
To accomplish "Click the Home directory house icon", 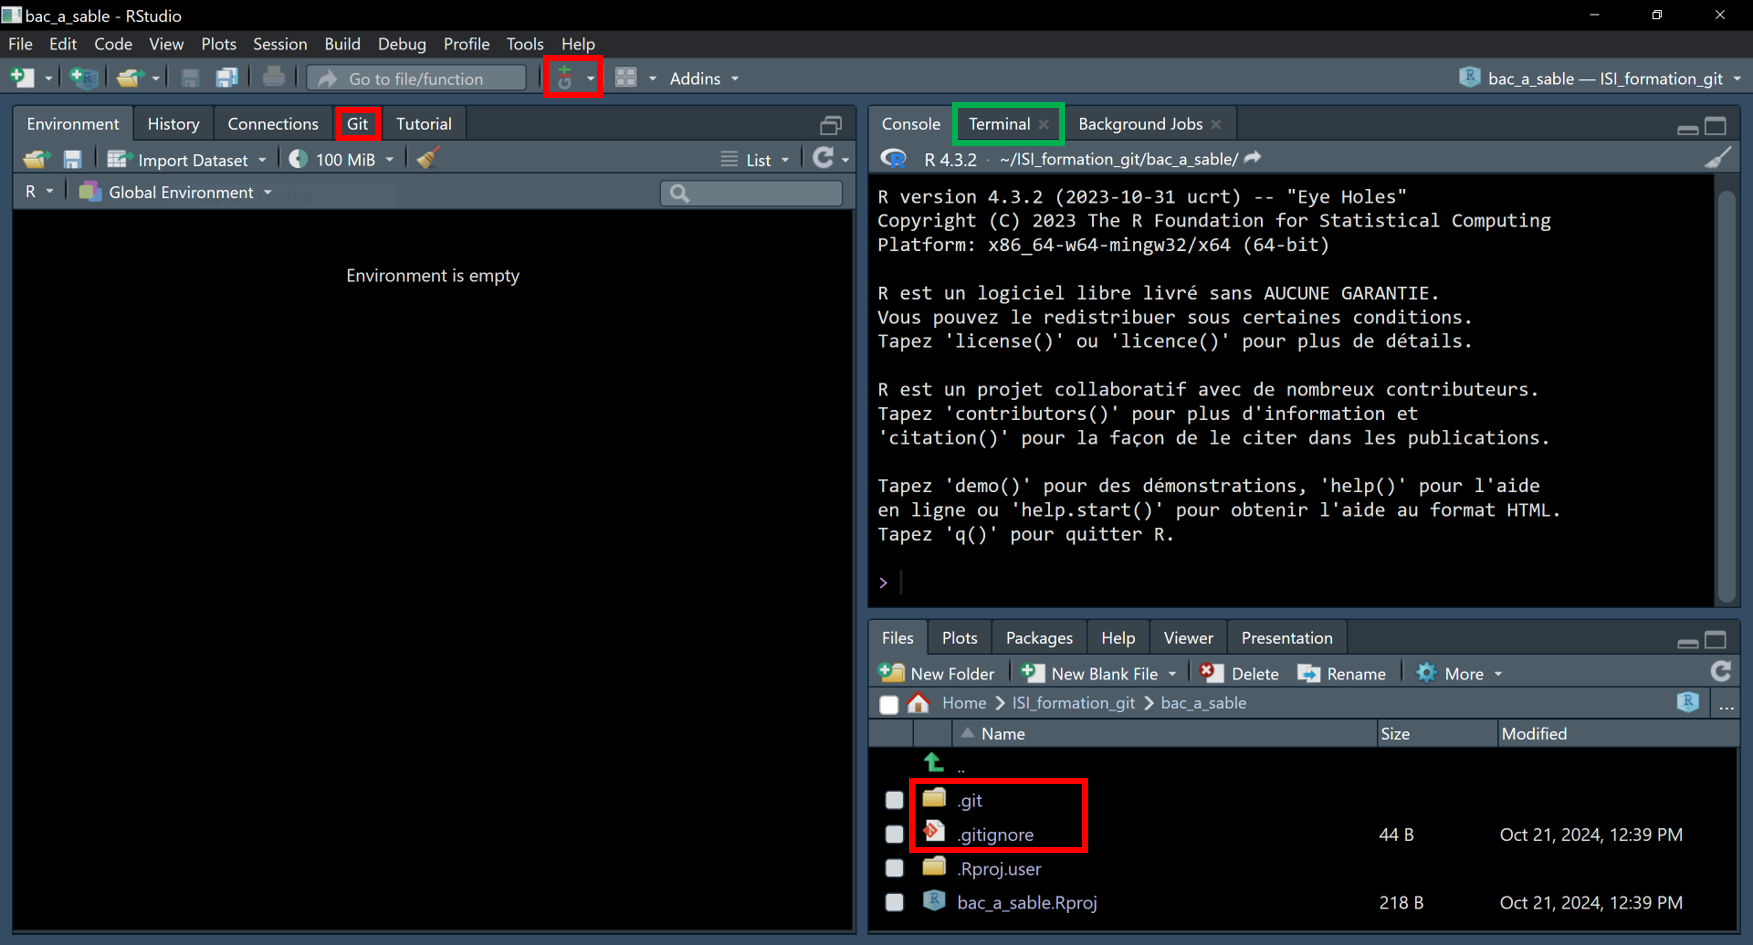I will click(x=918, y=703).
